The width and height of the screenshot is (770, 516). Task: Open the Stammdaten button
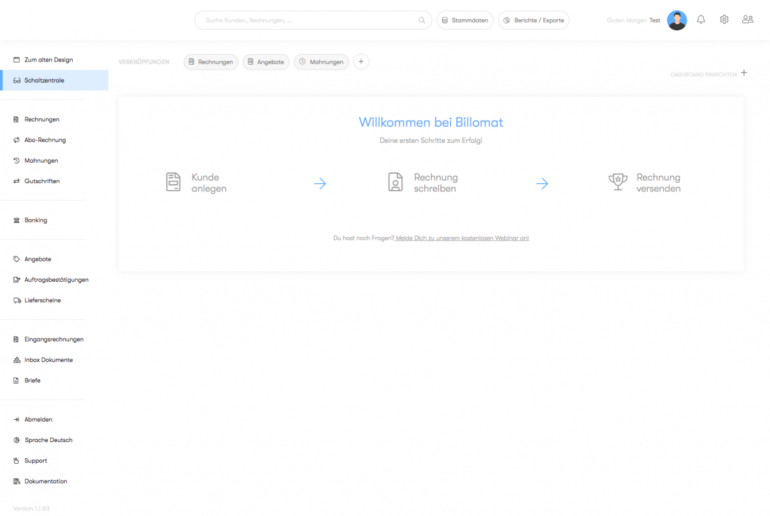[465, 20]
